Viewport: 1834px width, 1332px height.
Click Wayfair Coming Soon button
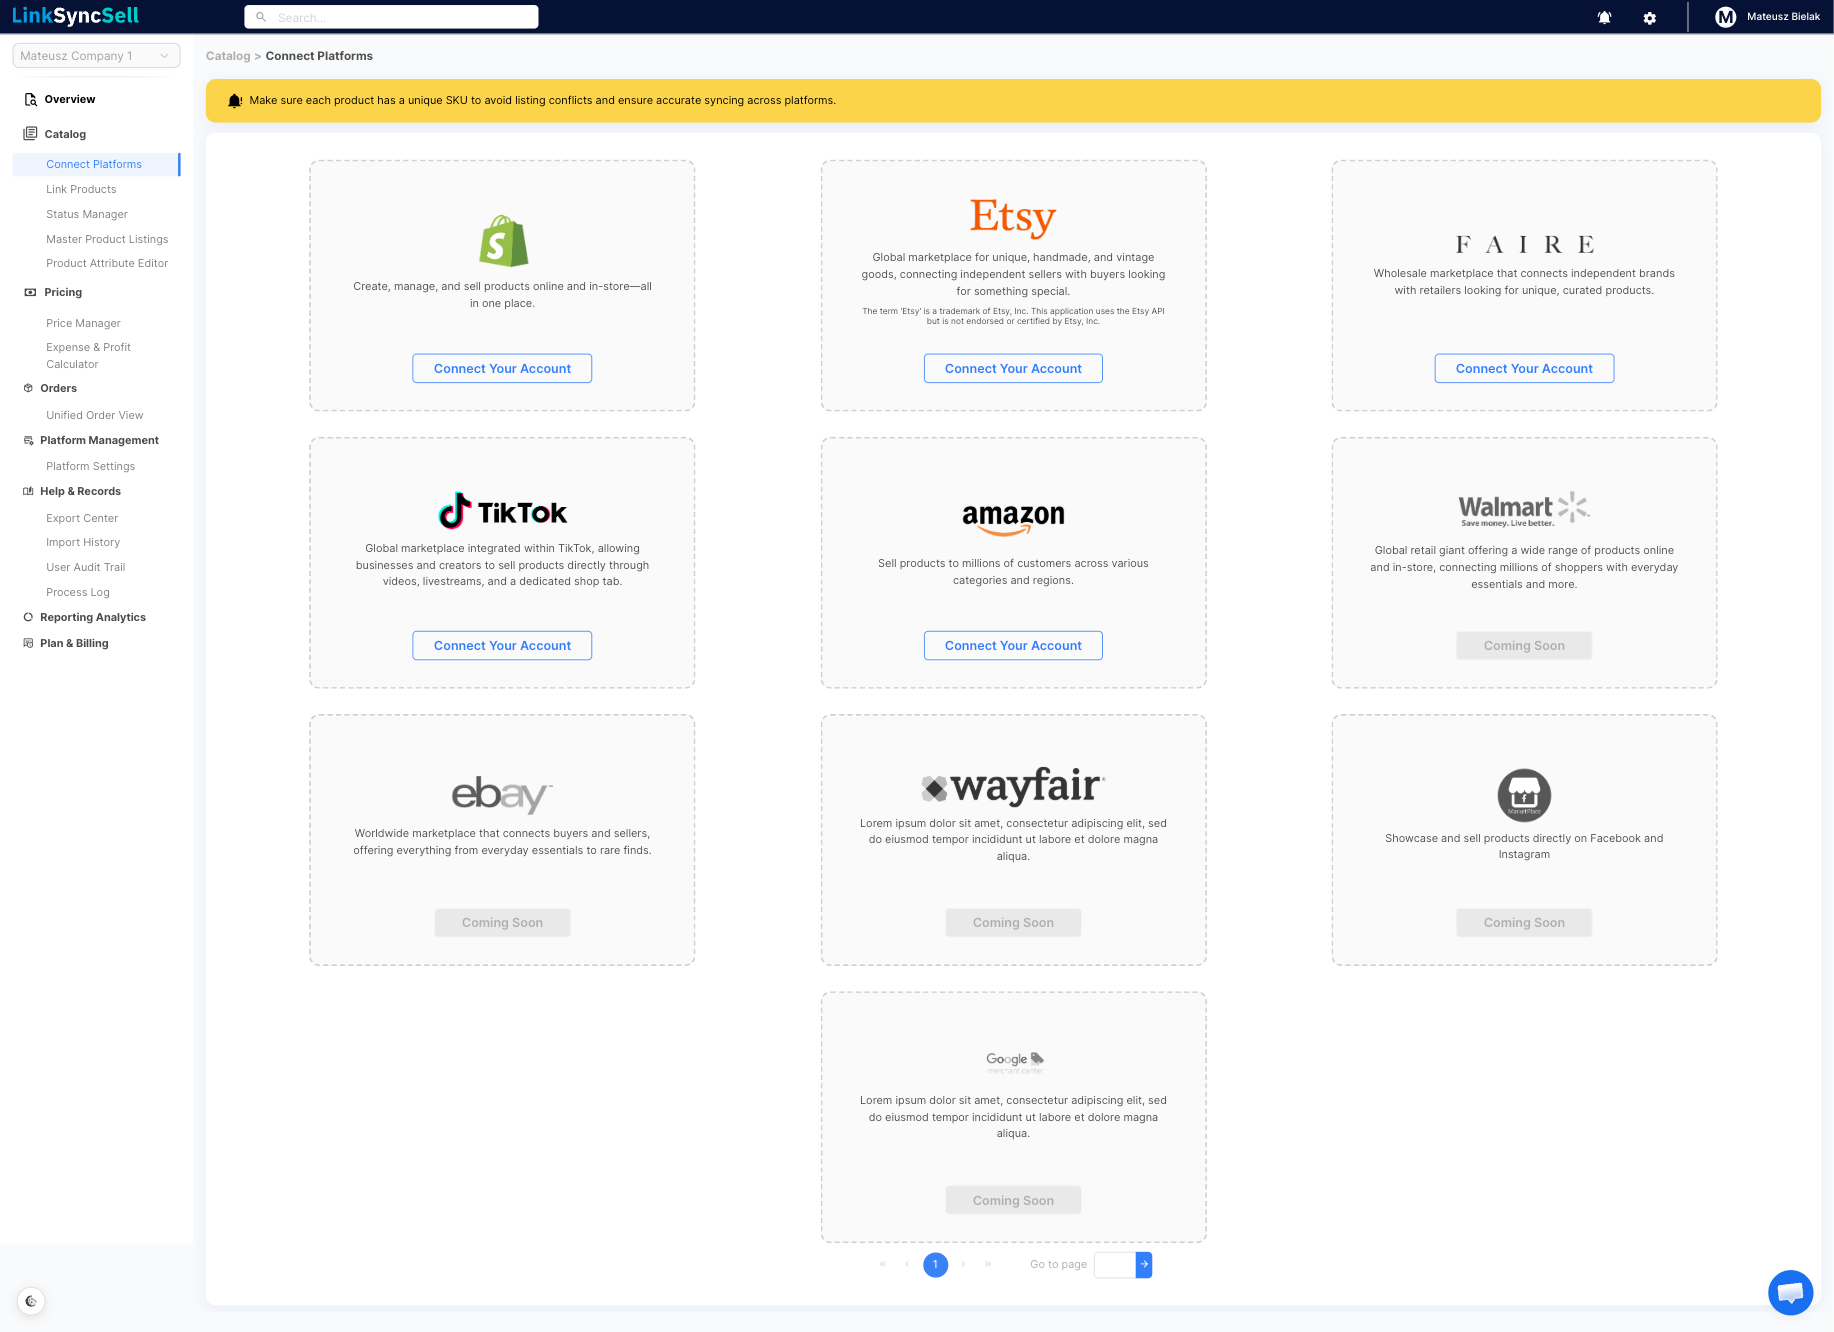tap(1013, 922)
